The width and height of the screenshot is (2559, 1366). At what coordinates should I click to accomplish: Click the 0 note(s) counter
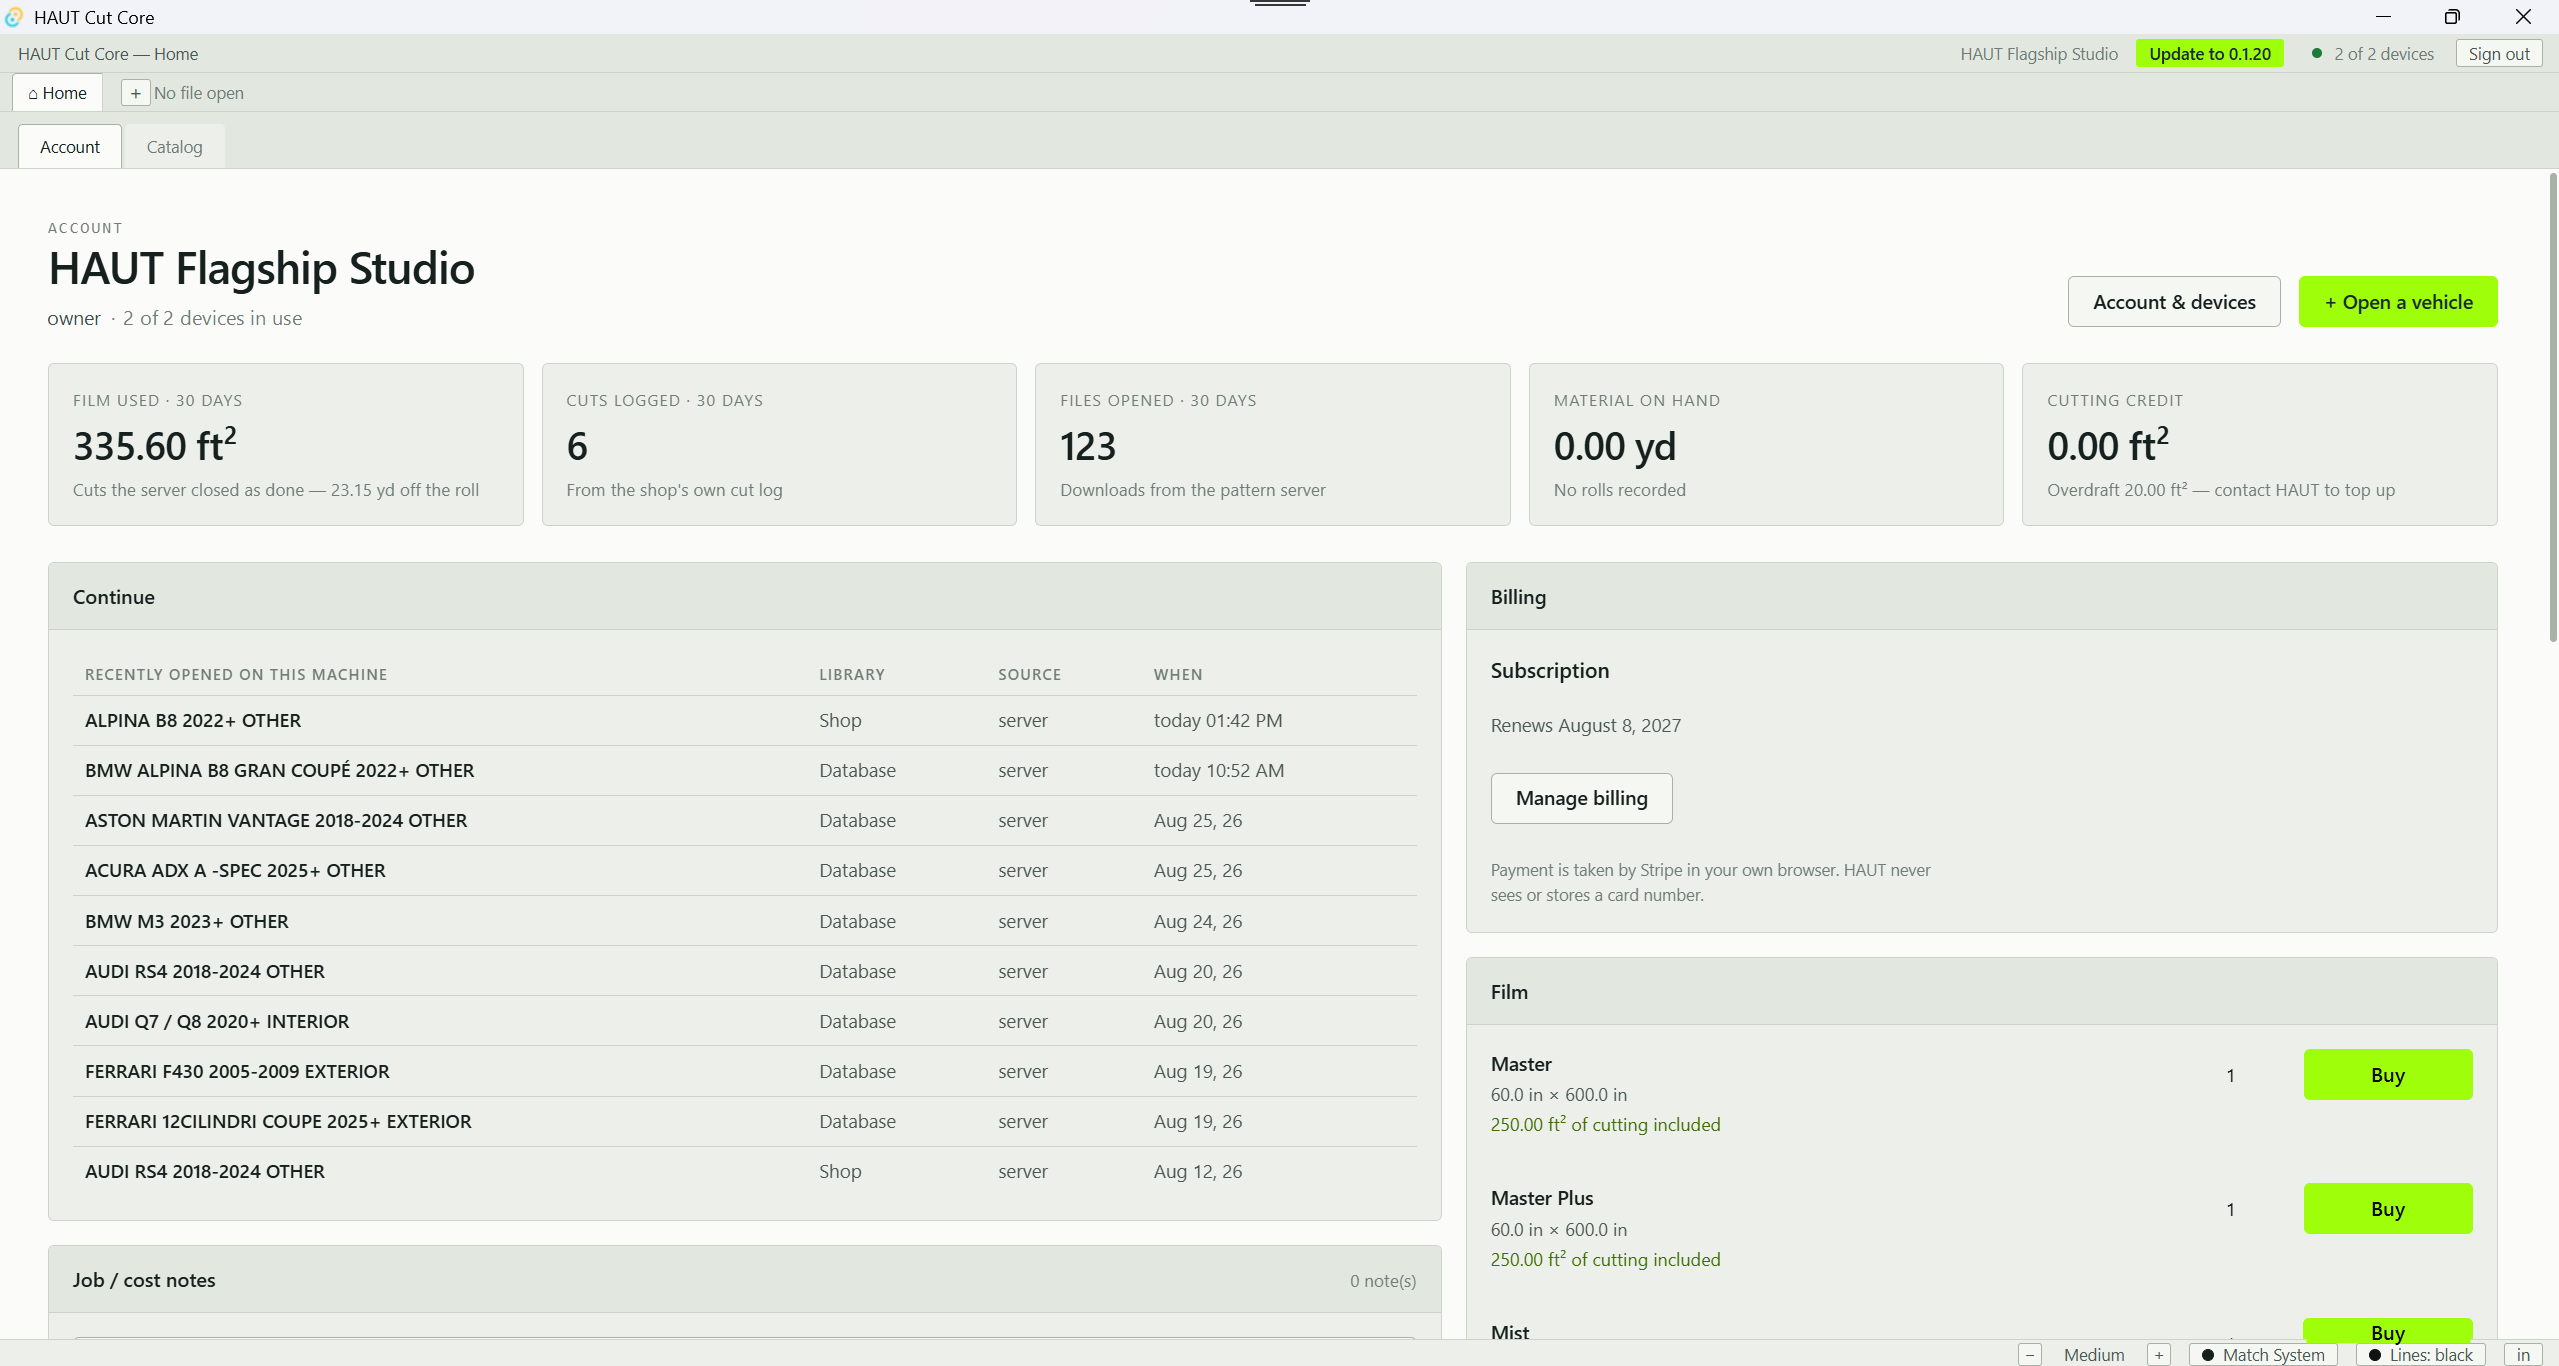pos(1383,1281)
